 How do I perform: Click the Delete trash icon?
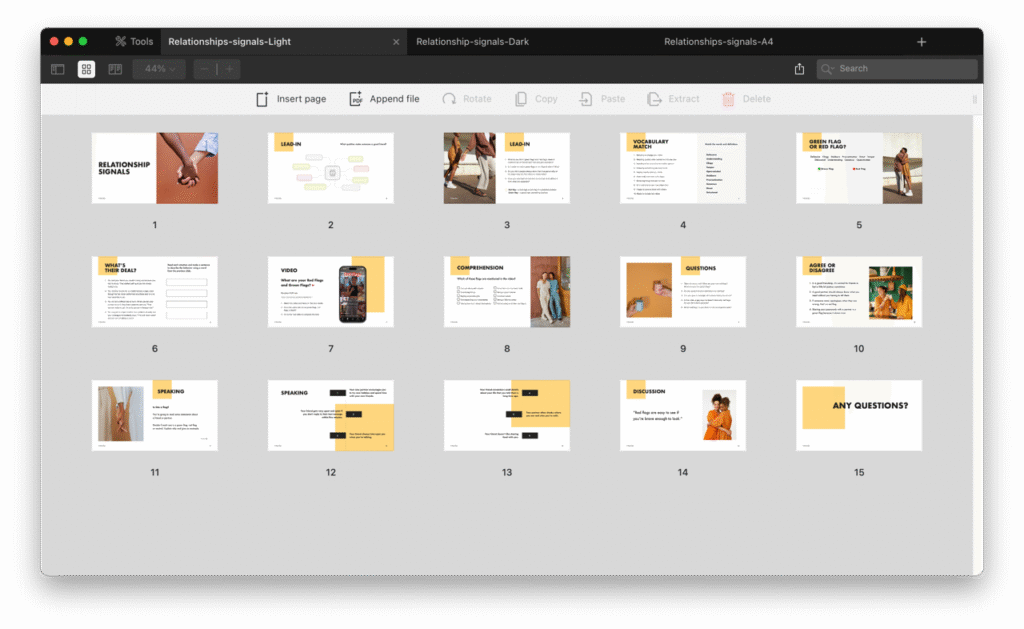[x=728, y=99]
